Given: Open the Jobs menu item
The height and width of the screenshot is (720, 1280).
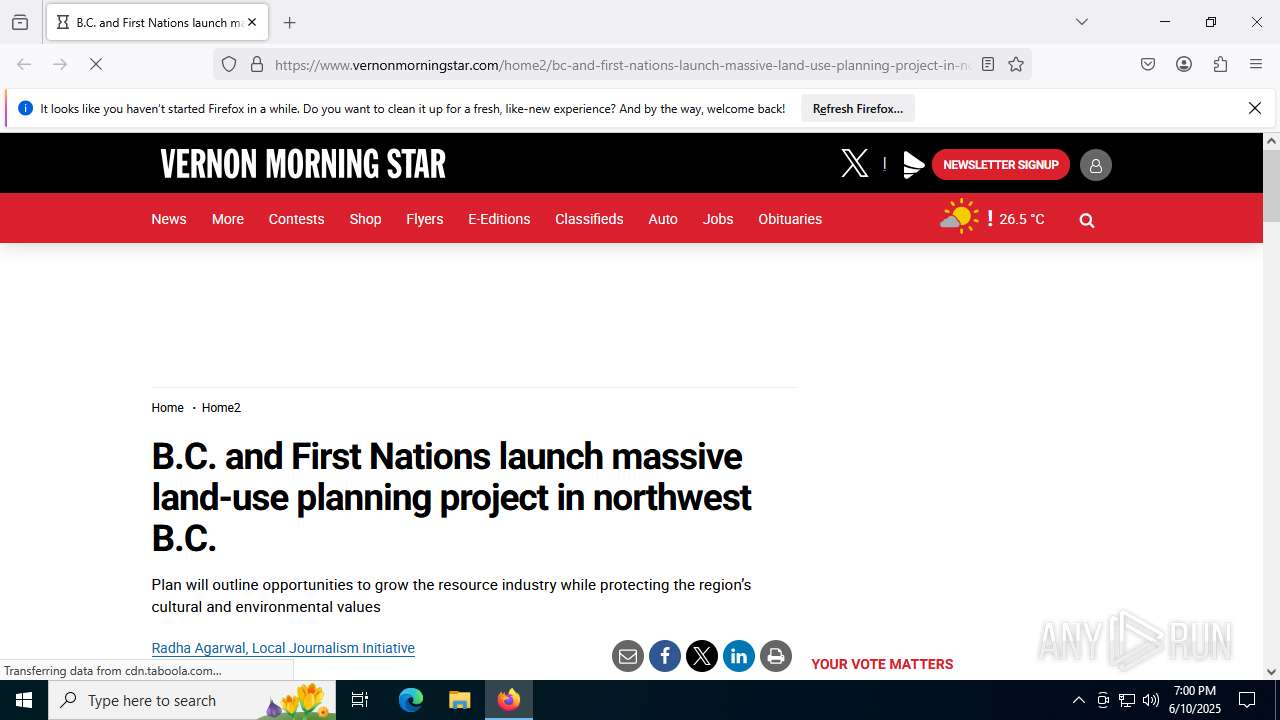Looking at the screenshot, I should (718, 219).
